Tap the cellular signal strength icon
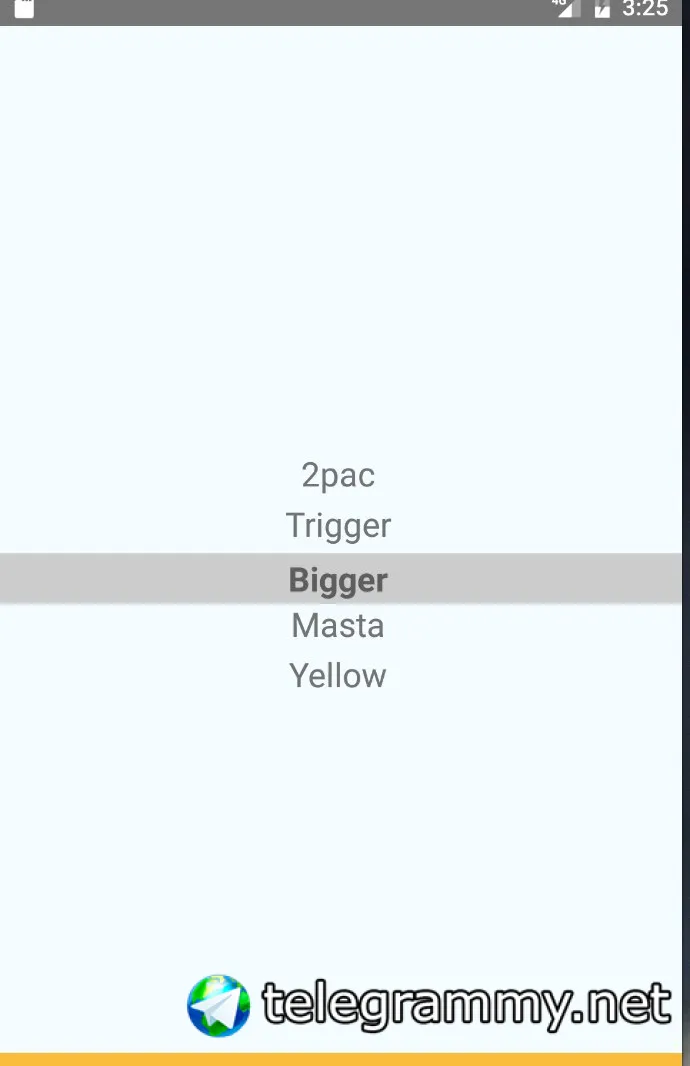 pos(568,9)
